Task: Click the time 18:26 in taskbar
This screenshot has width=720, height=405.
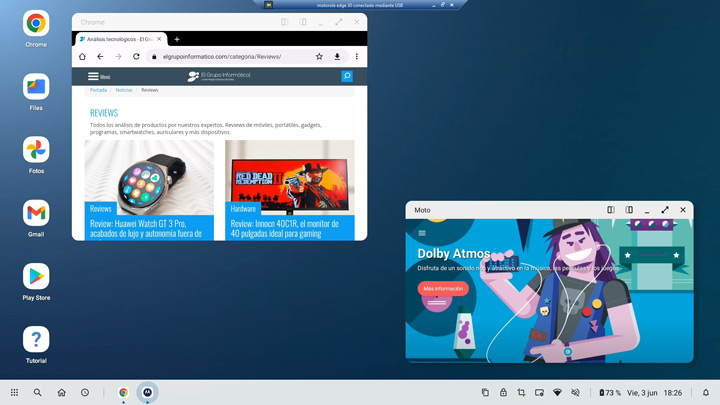Action: 673,393
